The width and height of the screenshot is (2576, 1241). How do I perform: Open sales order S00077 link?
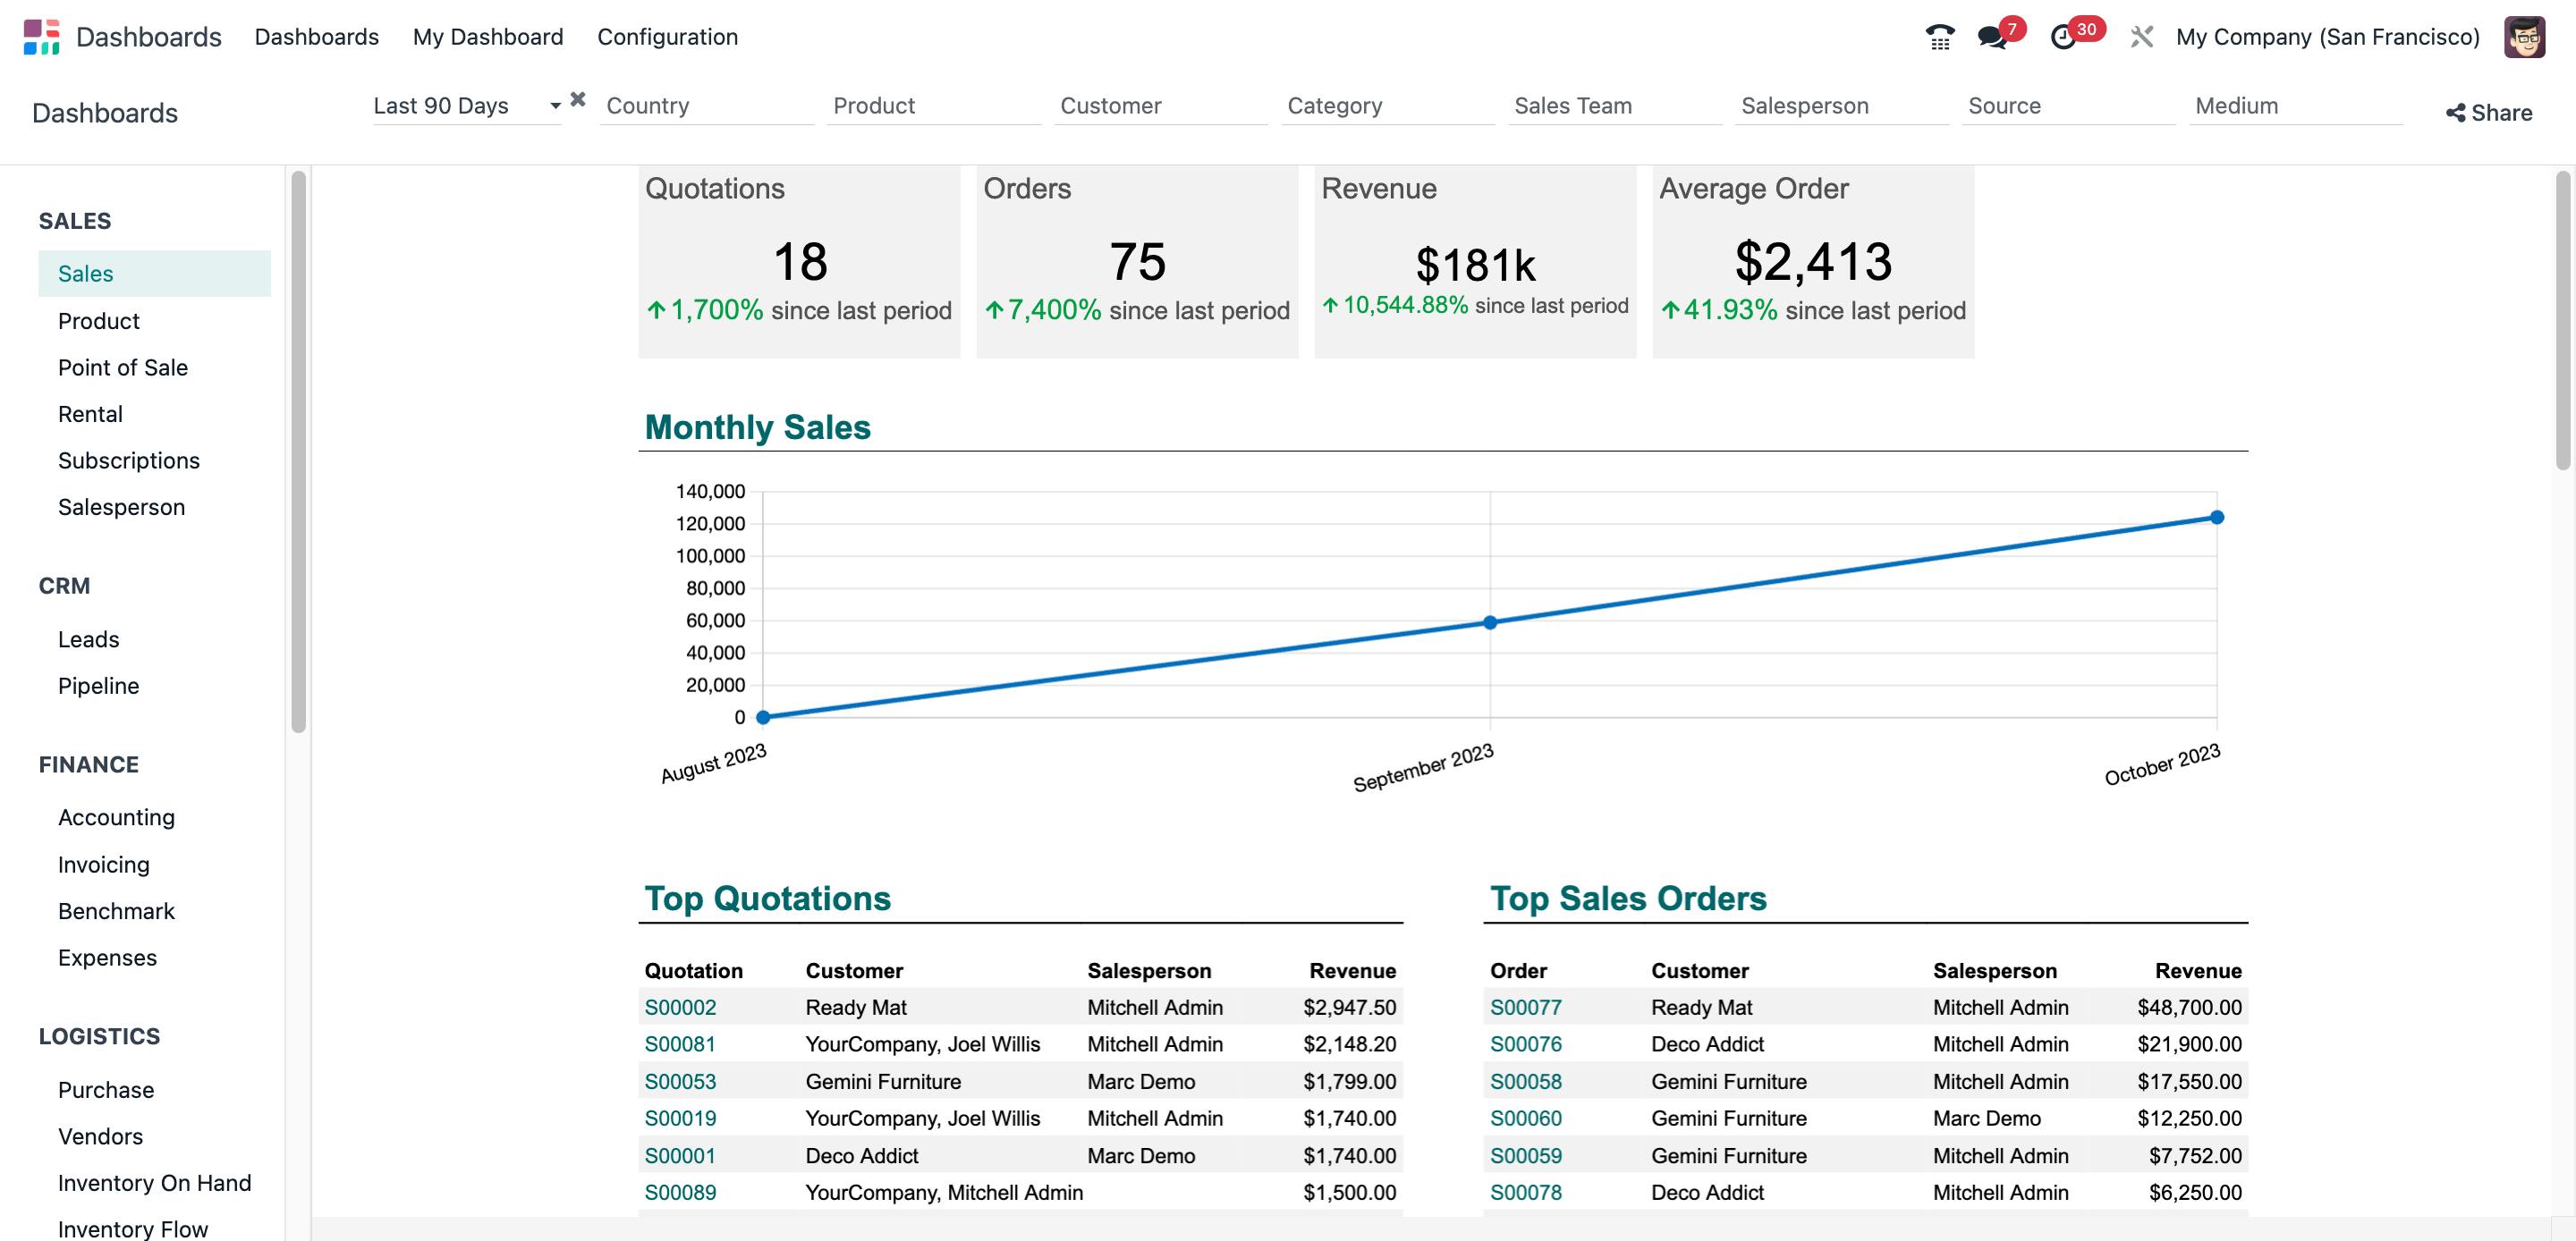pos(1525,1007)
